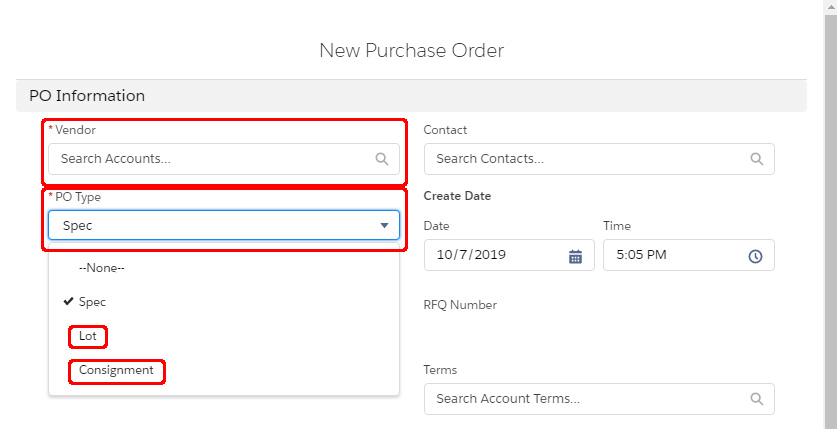Image resolution: width=837 pixels, height=429 pixels.
Task: Select the Spec option in the list
Action: tap(92, 302)
